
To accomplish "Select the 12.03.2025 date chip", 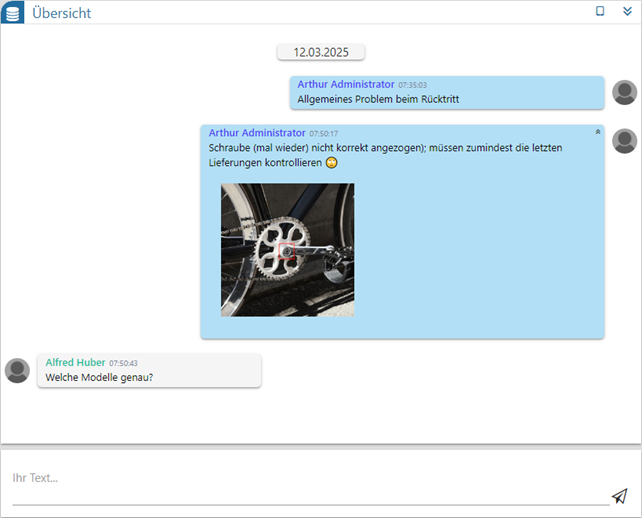I will (x=320, y=52).
